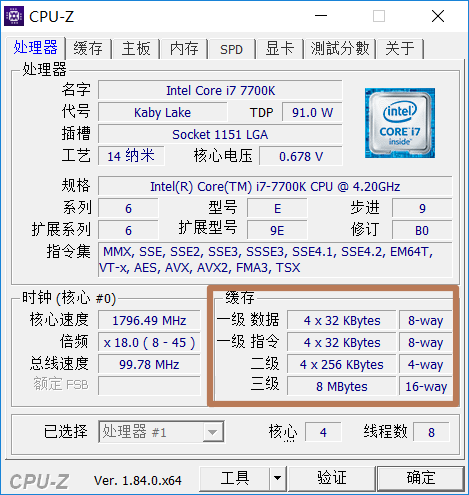Viewport: 469px width, 495px height.
Task: Select the SPD tab
Action: [231, 49]
